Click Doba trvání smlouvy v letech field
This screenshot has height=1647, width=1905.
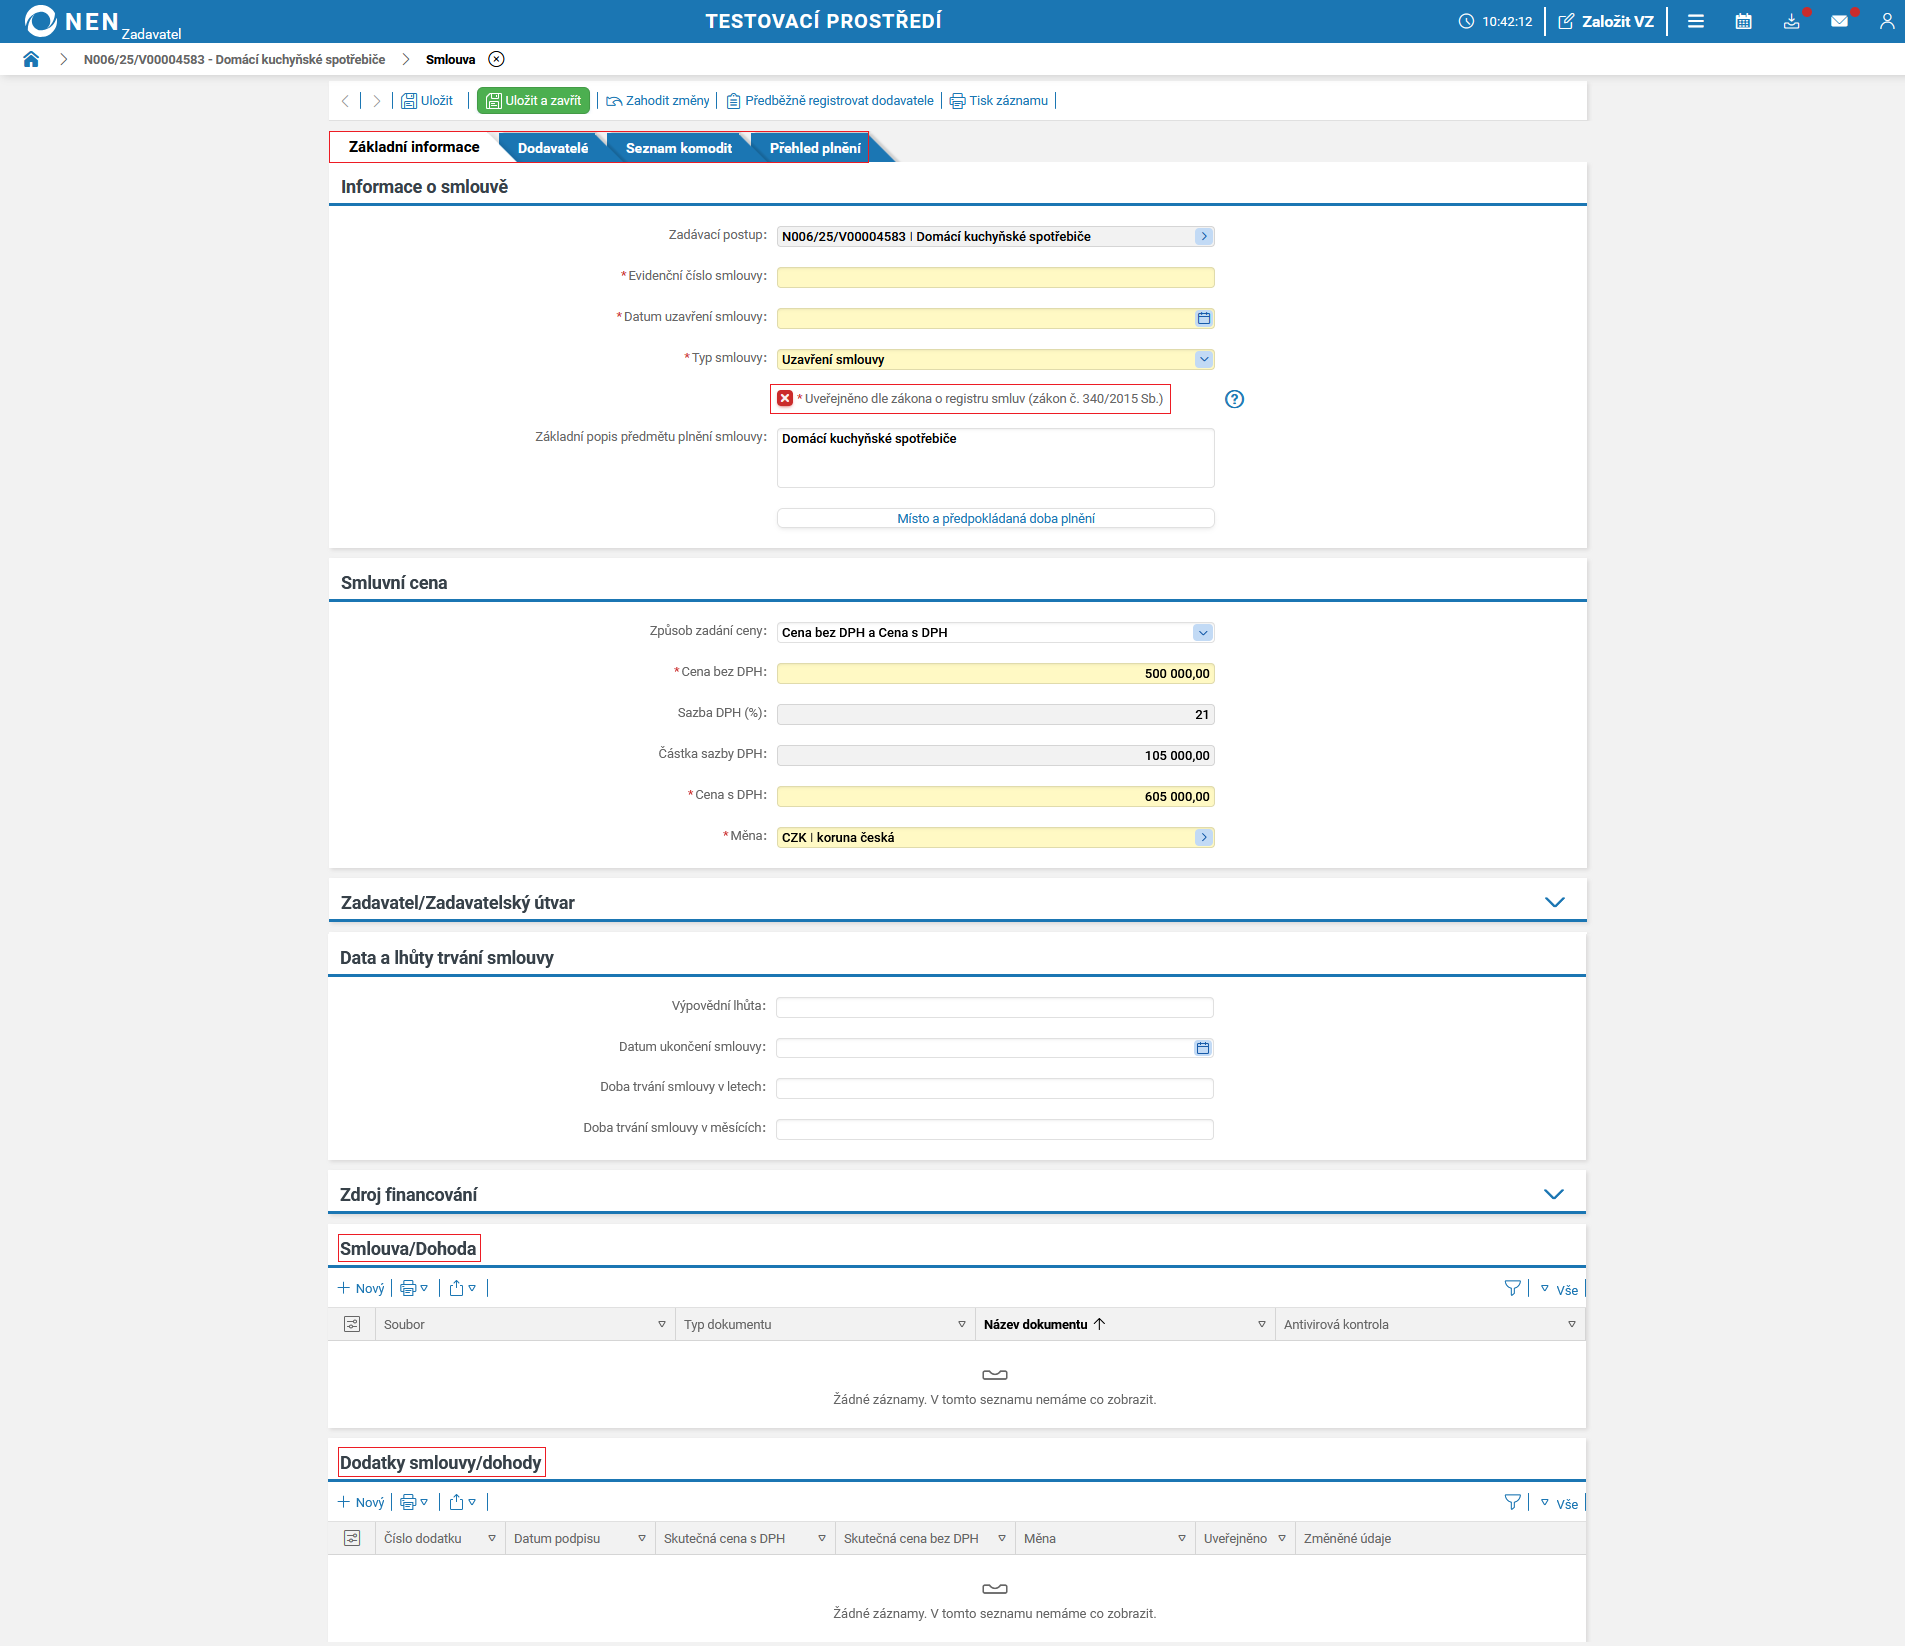click(994, 1088)
